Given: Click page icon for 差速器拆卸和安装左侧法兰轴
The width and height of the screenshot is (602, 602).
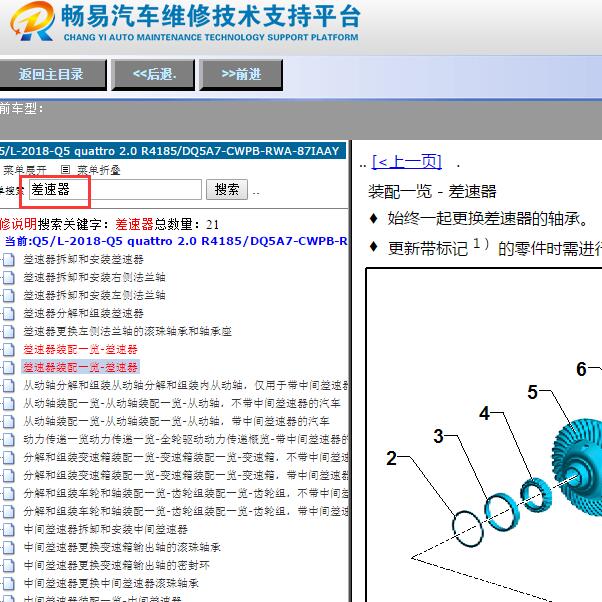Looking at the screenshot, I should coord(8,296).
